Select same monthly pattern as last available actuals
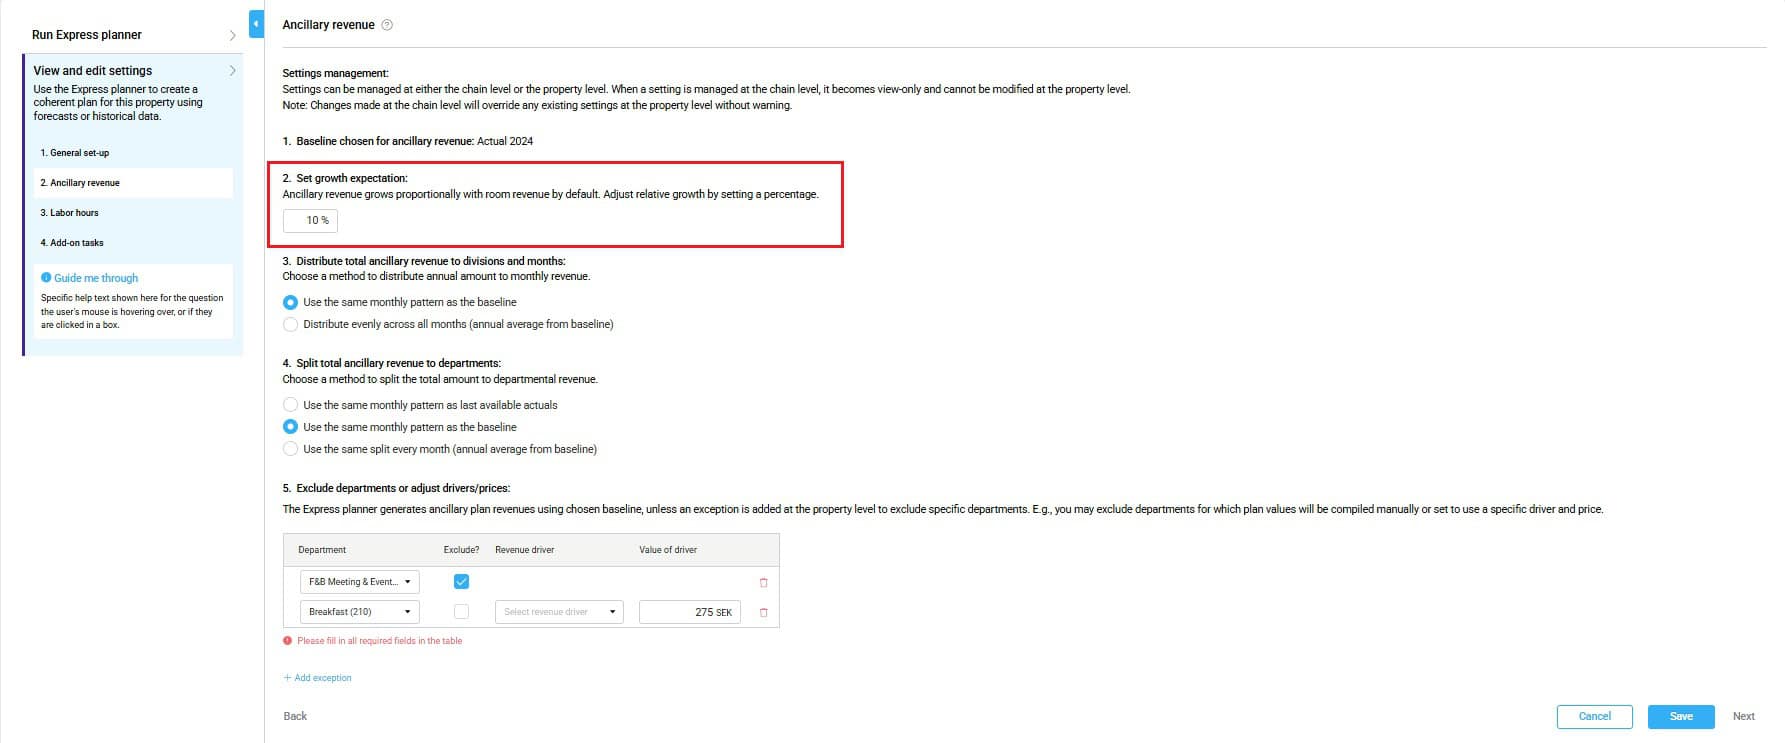1785x743 pixels. [291, 405]
